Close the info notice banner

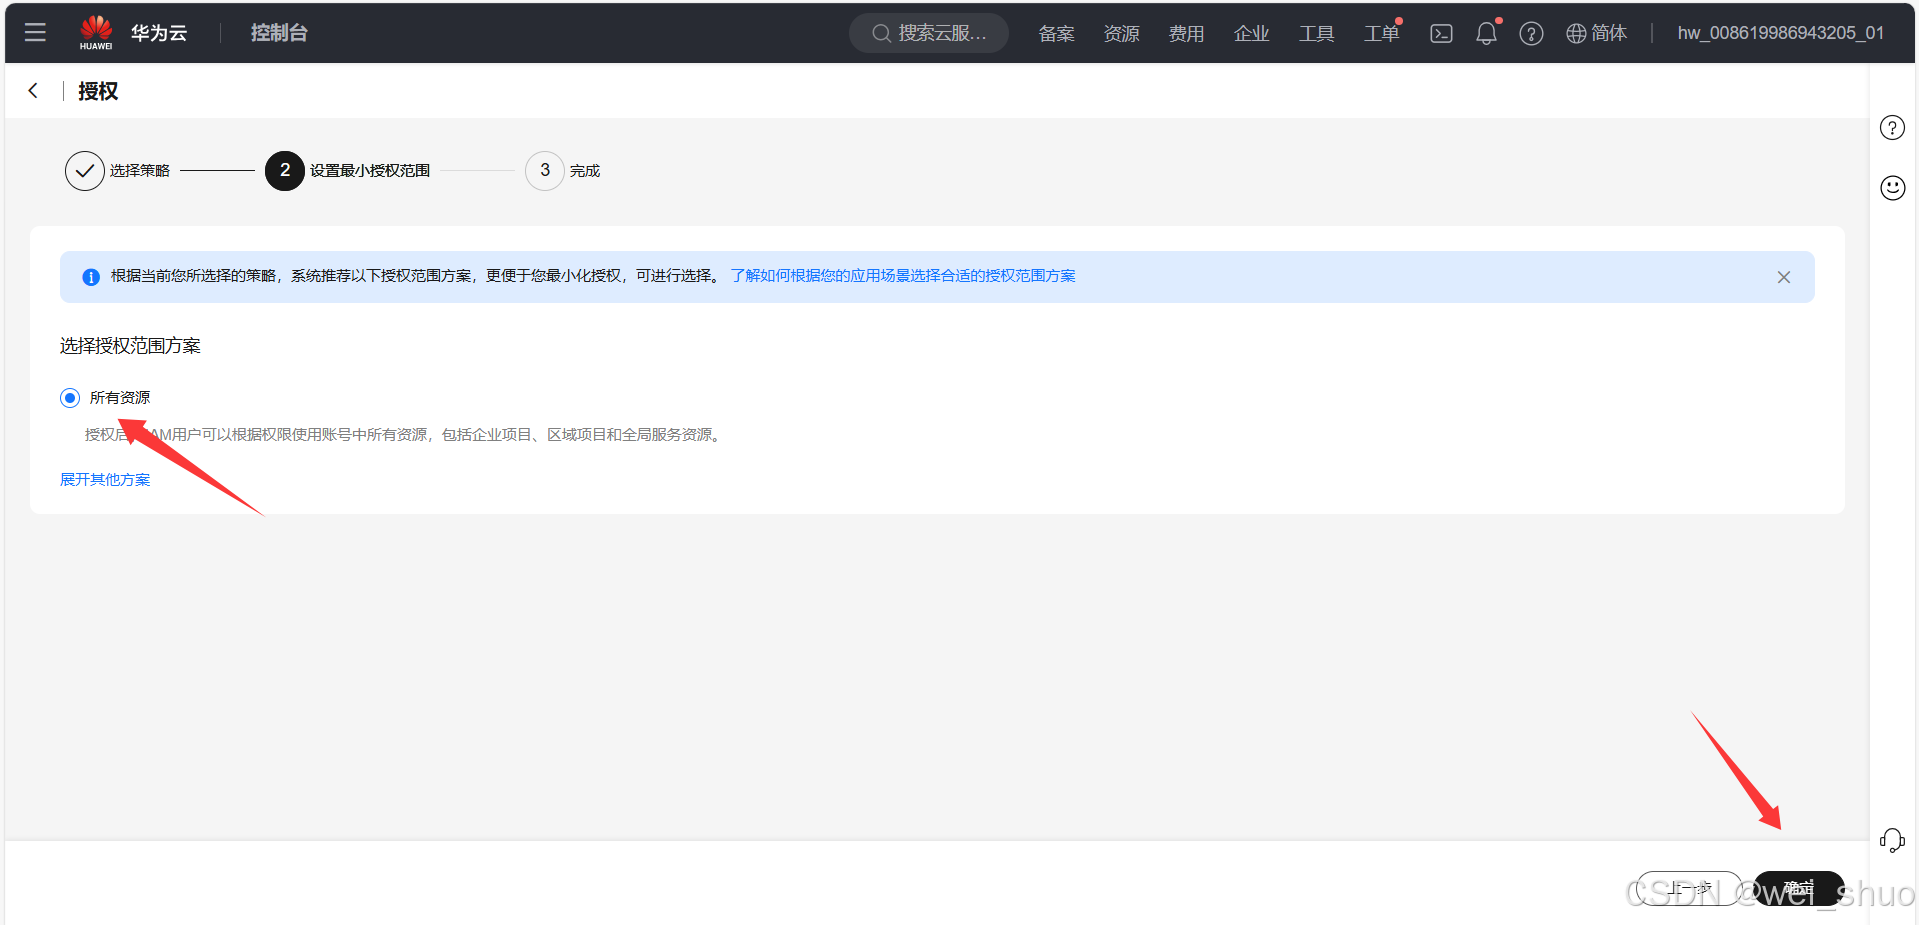[x=1784, y=277]
